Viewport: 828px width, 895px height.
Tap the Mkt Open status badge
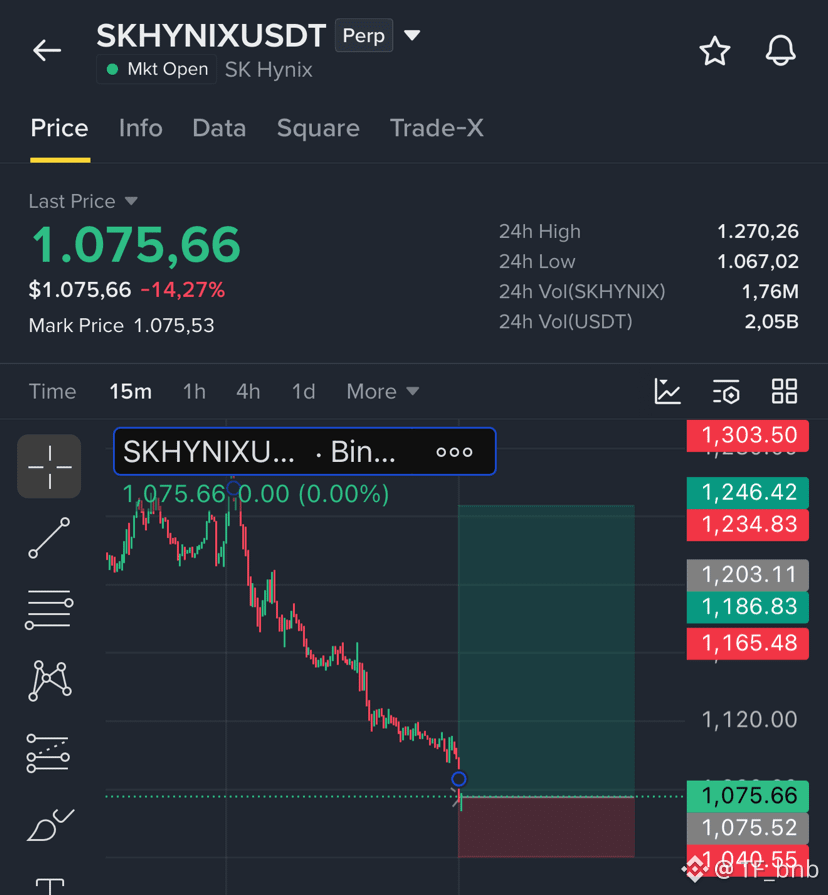(156, 69)
